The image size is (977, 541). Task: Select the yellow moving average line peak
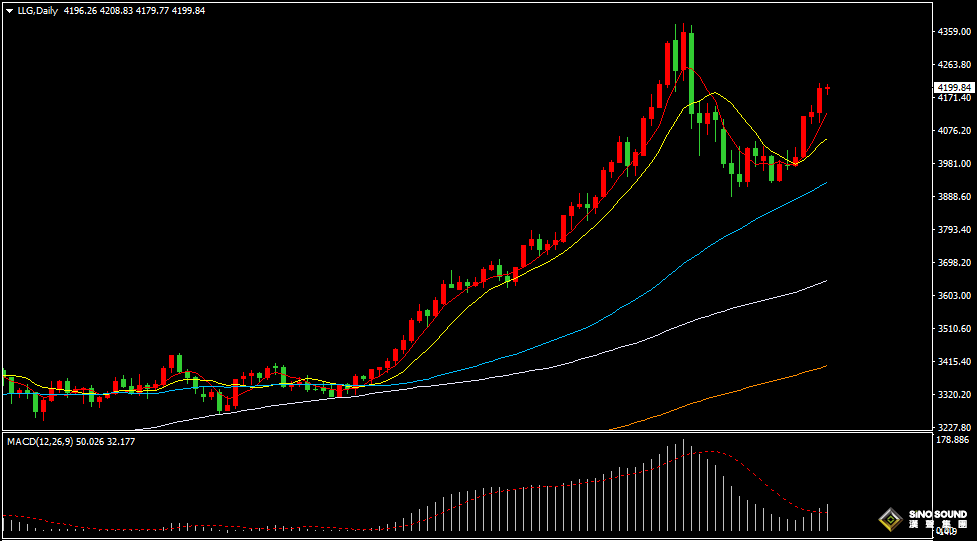713,93
